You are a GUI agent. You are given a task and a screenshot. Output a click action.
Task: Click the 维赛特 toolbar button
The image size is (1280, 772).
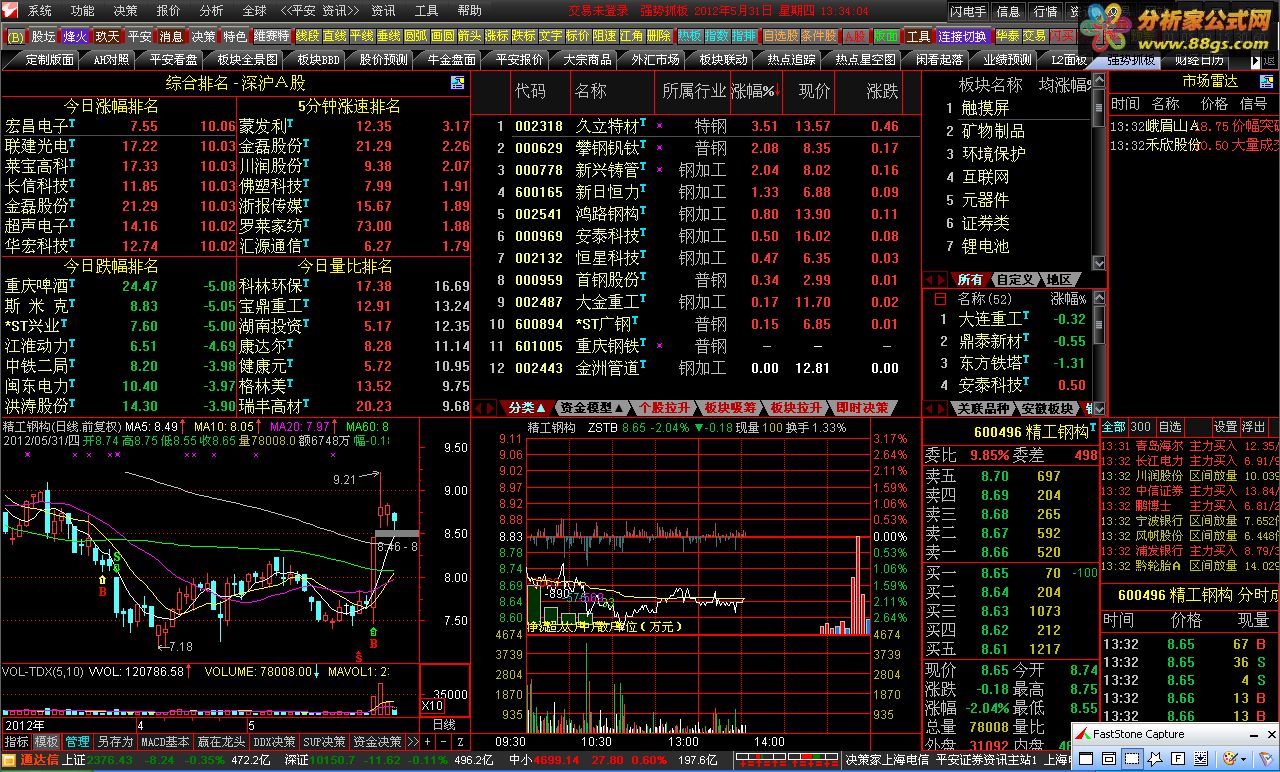271,35
